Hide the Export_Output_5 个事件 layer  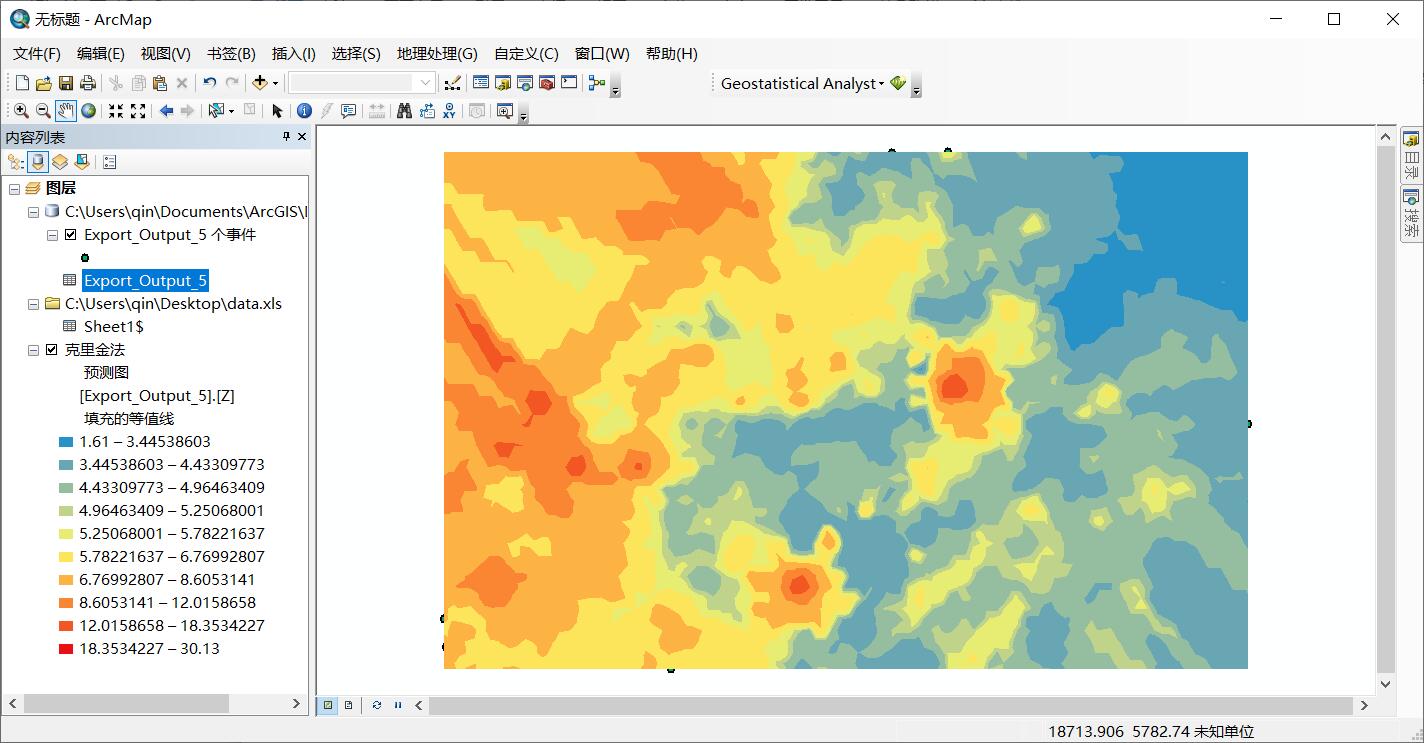pos(70,235)
